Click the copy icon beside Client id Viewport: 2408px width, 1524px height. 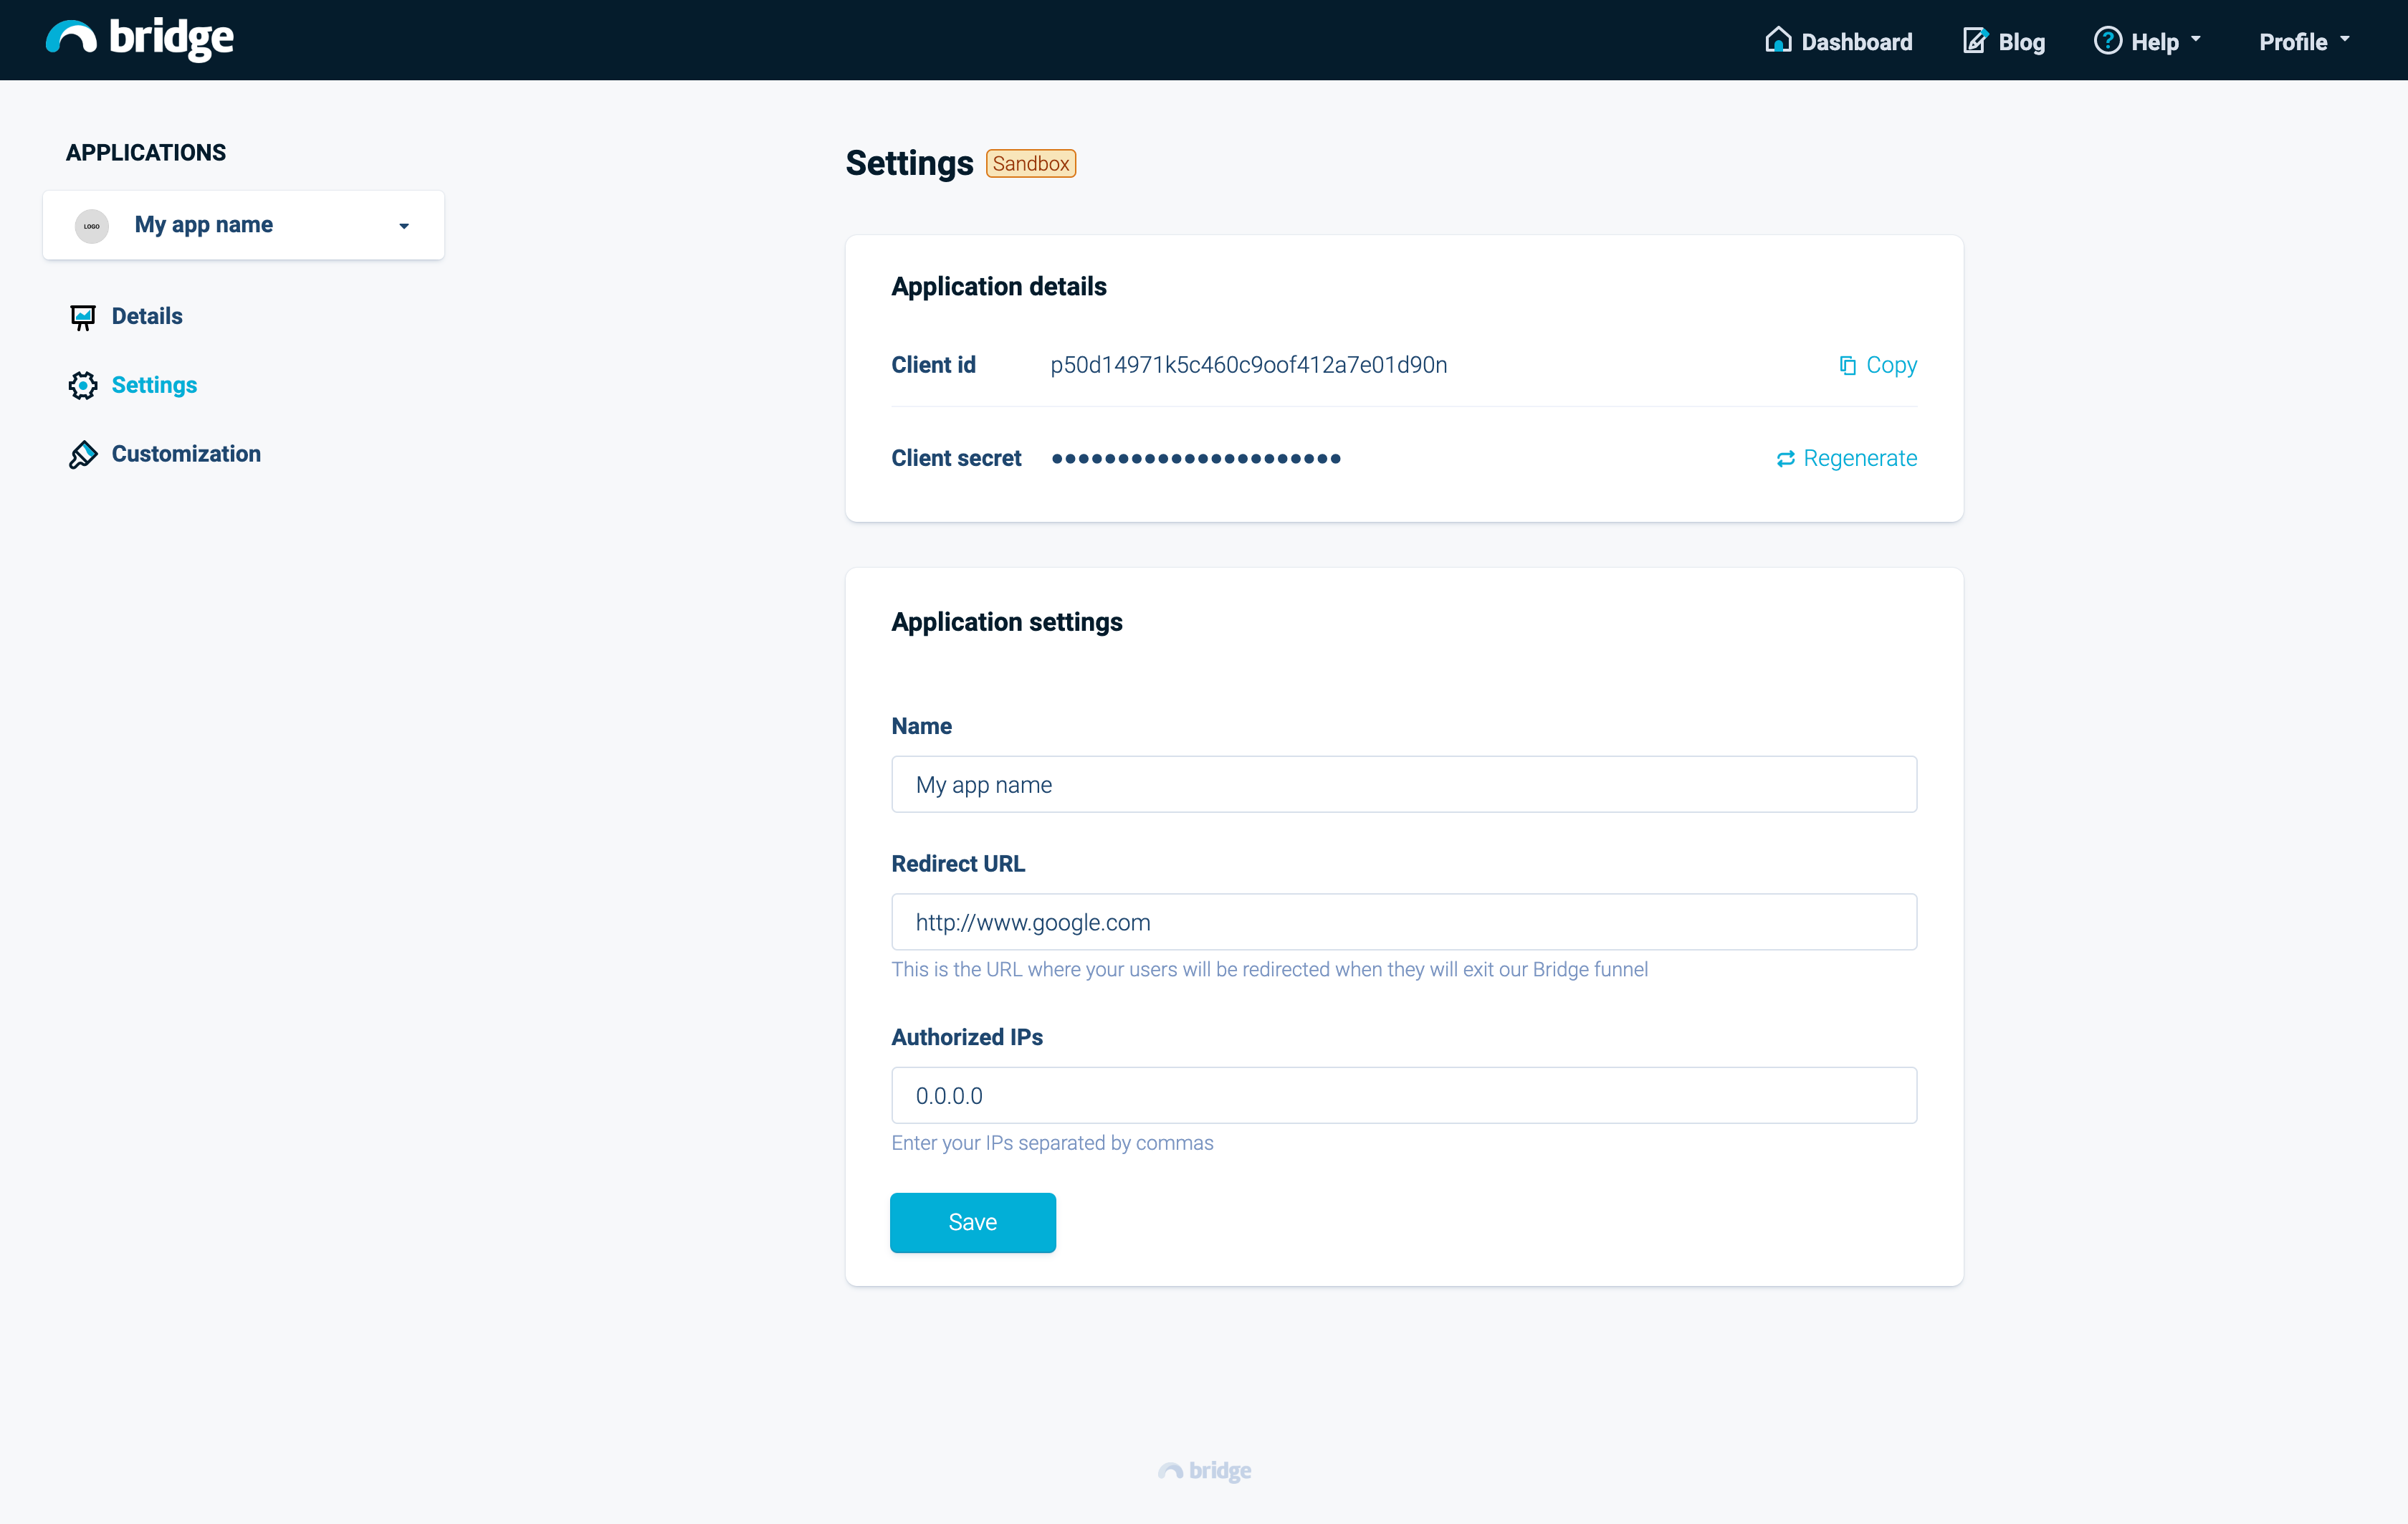tap(1847, 366)
